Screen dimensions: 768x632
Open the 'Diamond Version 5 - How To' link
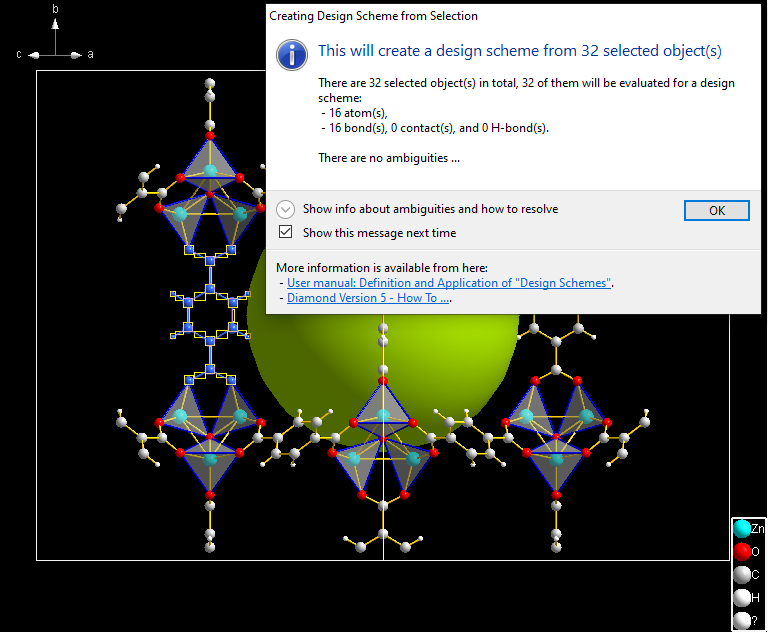click(x=368, y=297)
